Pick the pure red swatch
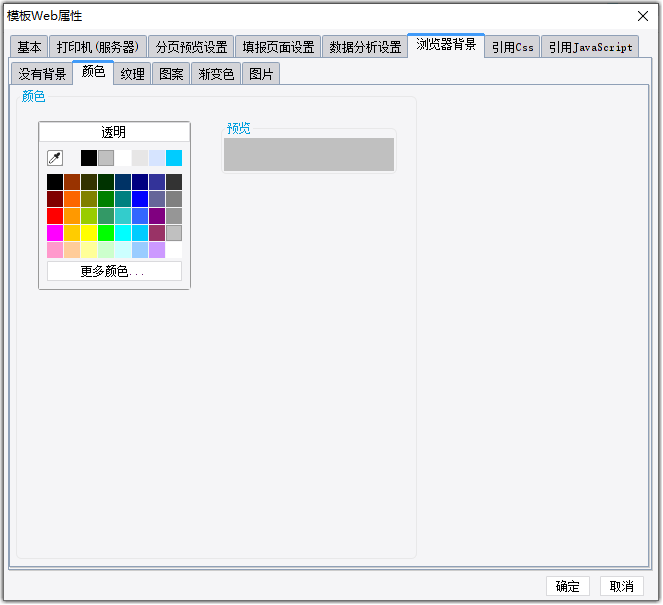The width and height of the screenshot is (663, 605). (55, 216)
